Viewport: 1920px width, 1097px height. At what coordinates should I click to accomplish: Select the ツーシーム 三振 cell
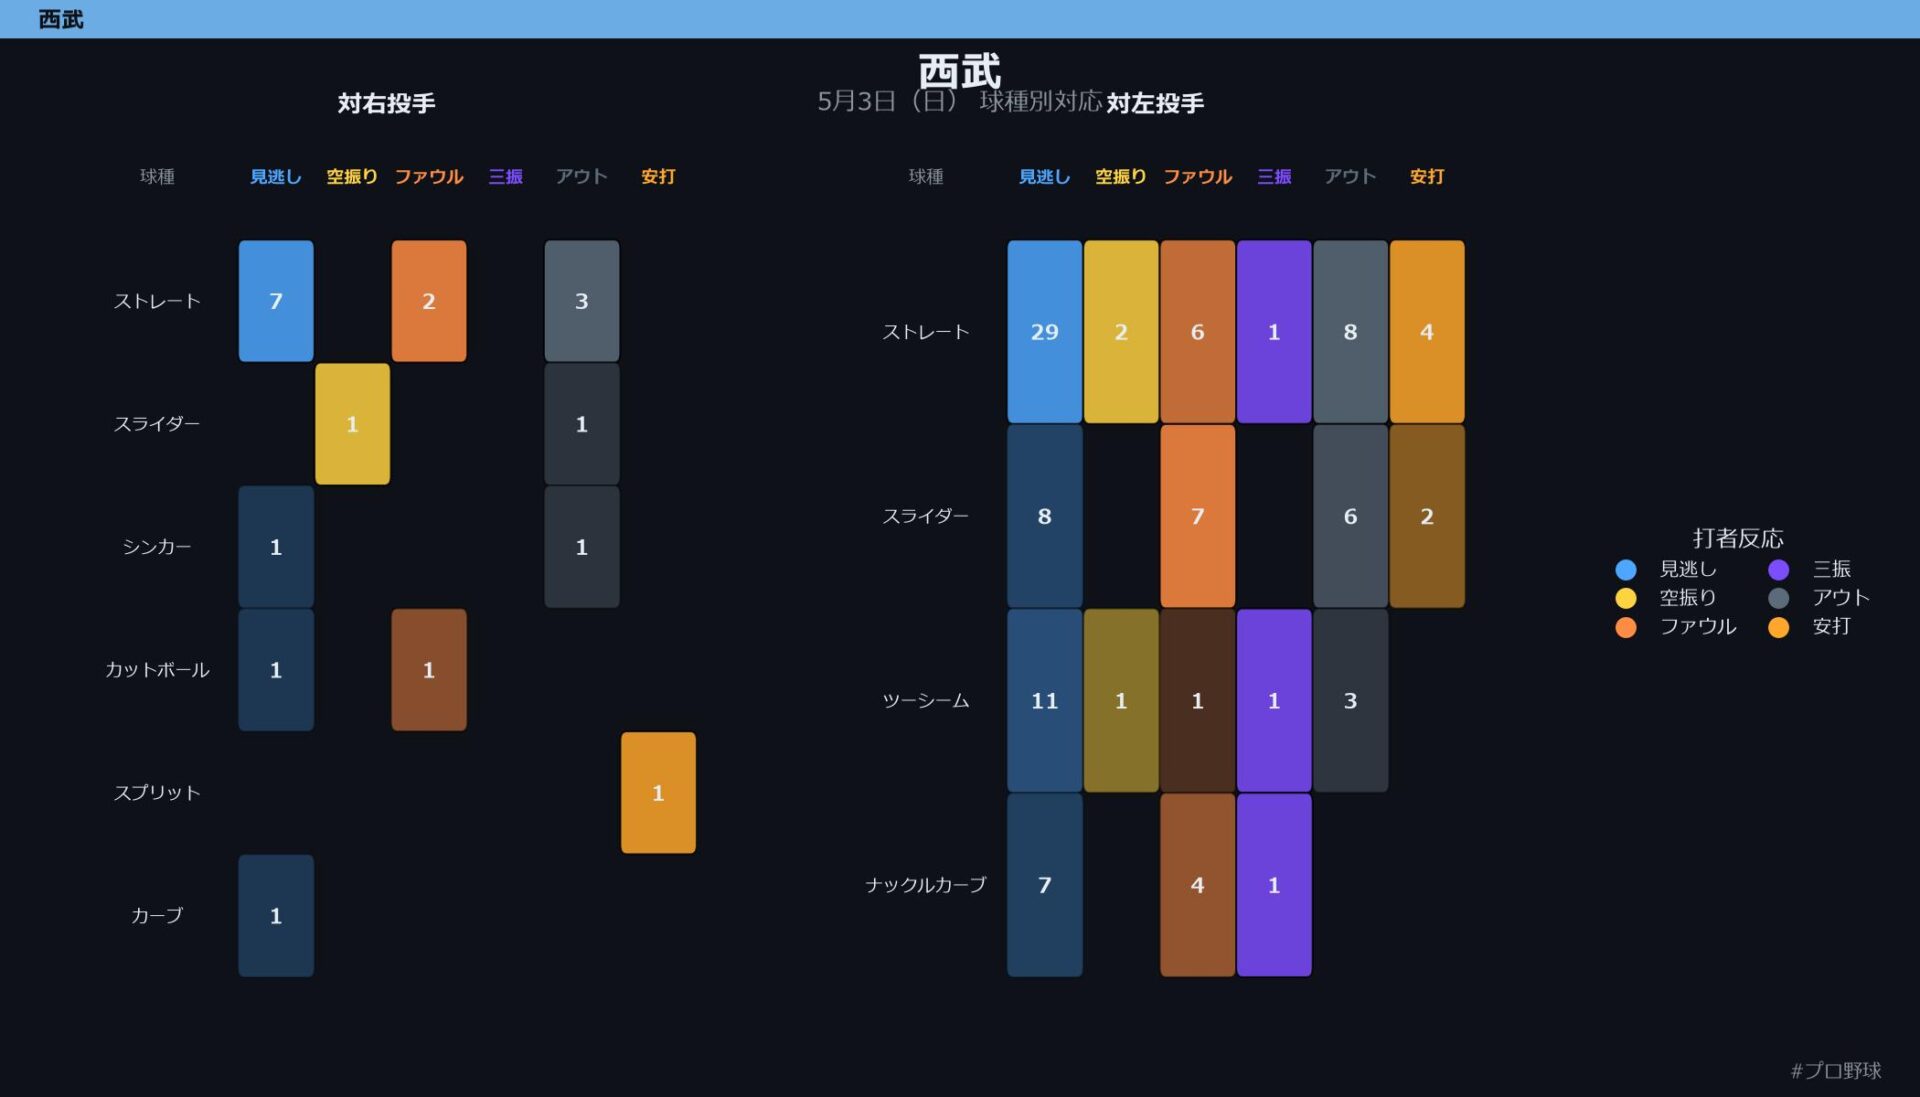coord(1274,701)
